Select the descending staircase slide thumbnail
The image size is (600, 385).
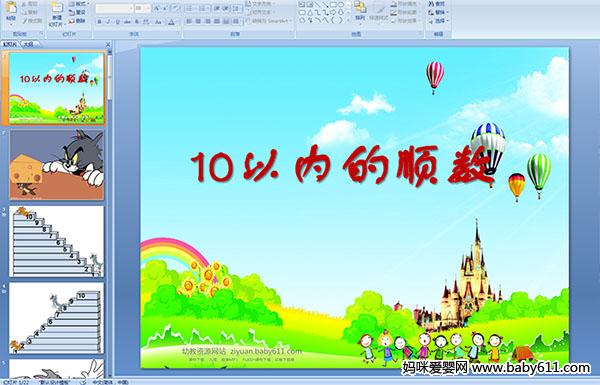[57, 241]
